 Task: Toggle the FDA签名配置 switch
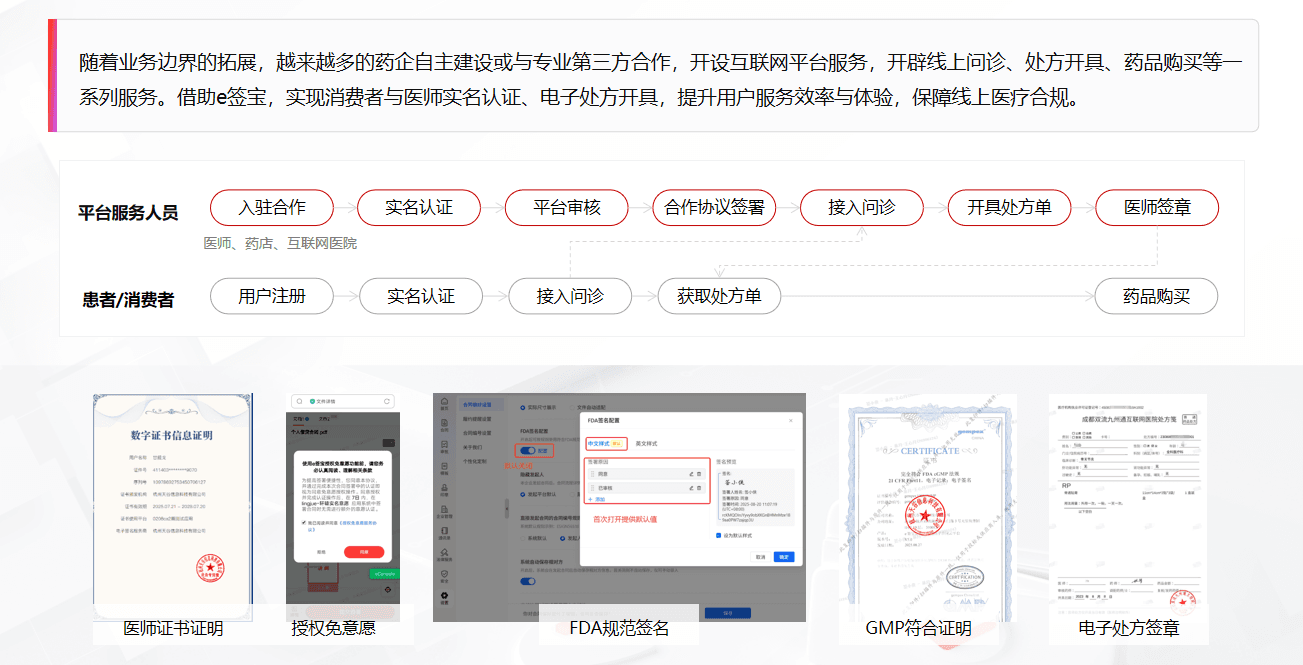[x=528, y=451]
